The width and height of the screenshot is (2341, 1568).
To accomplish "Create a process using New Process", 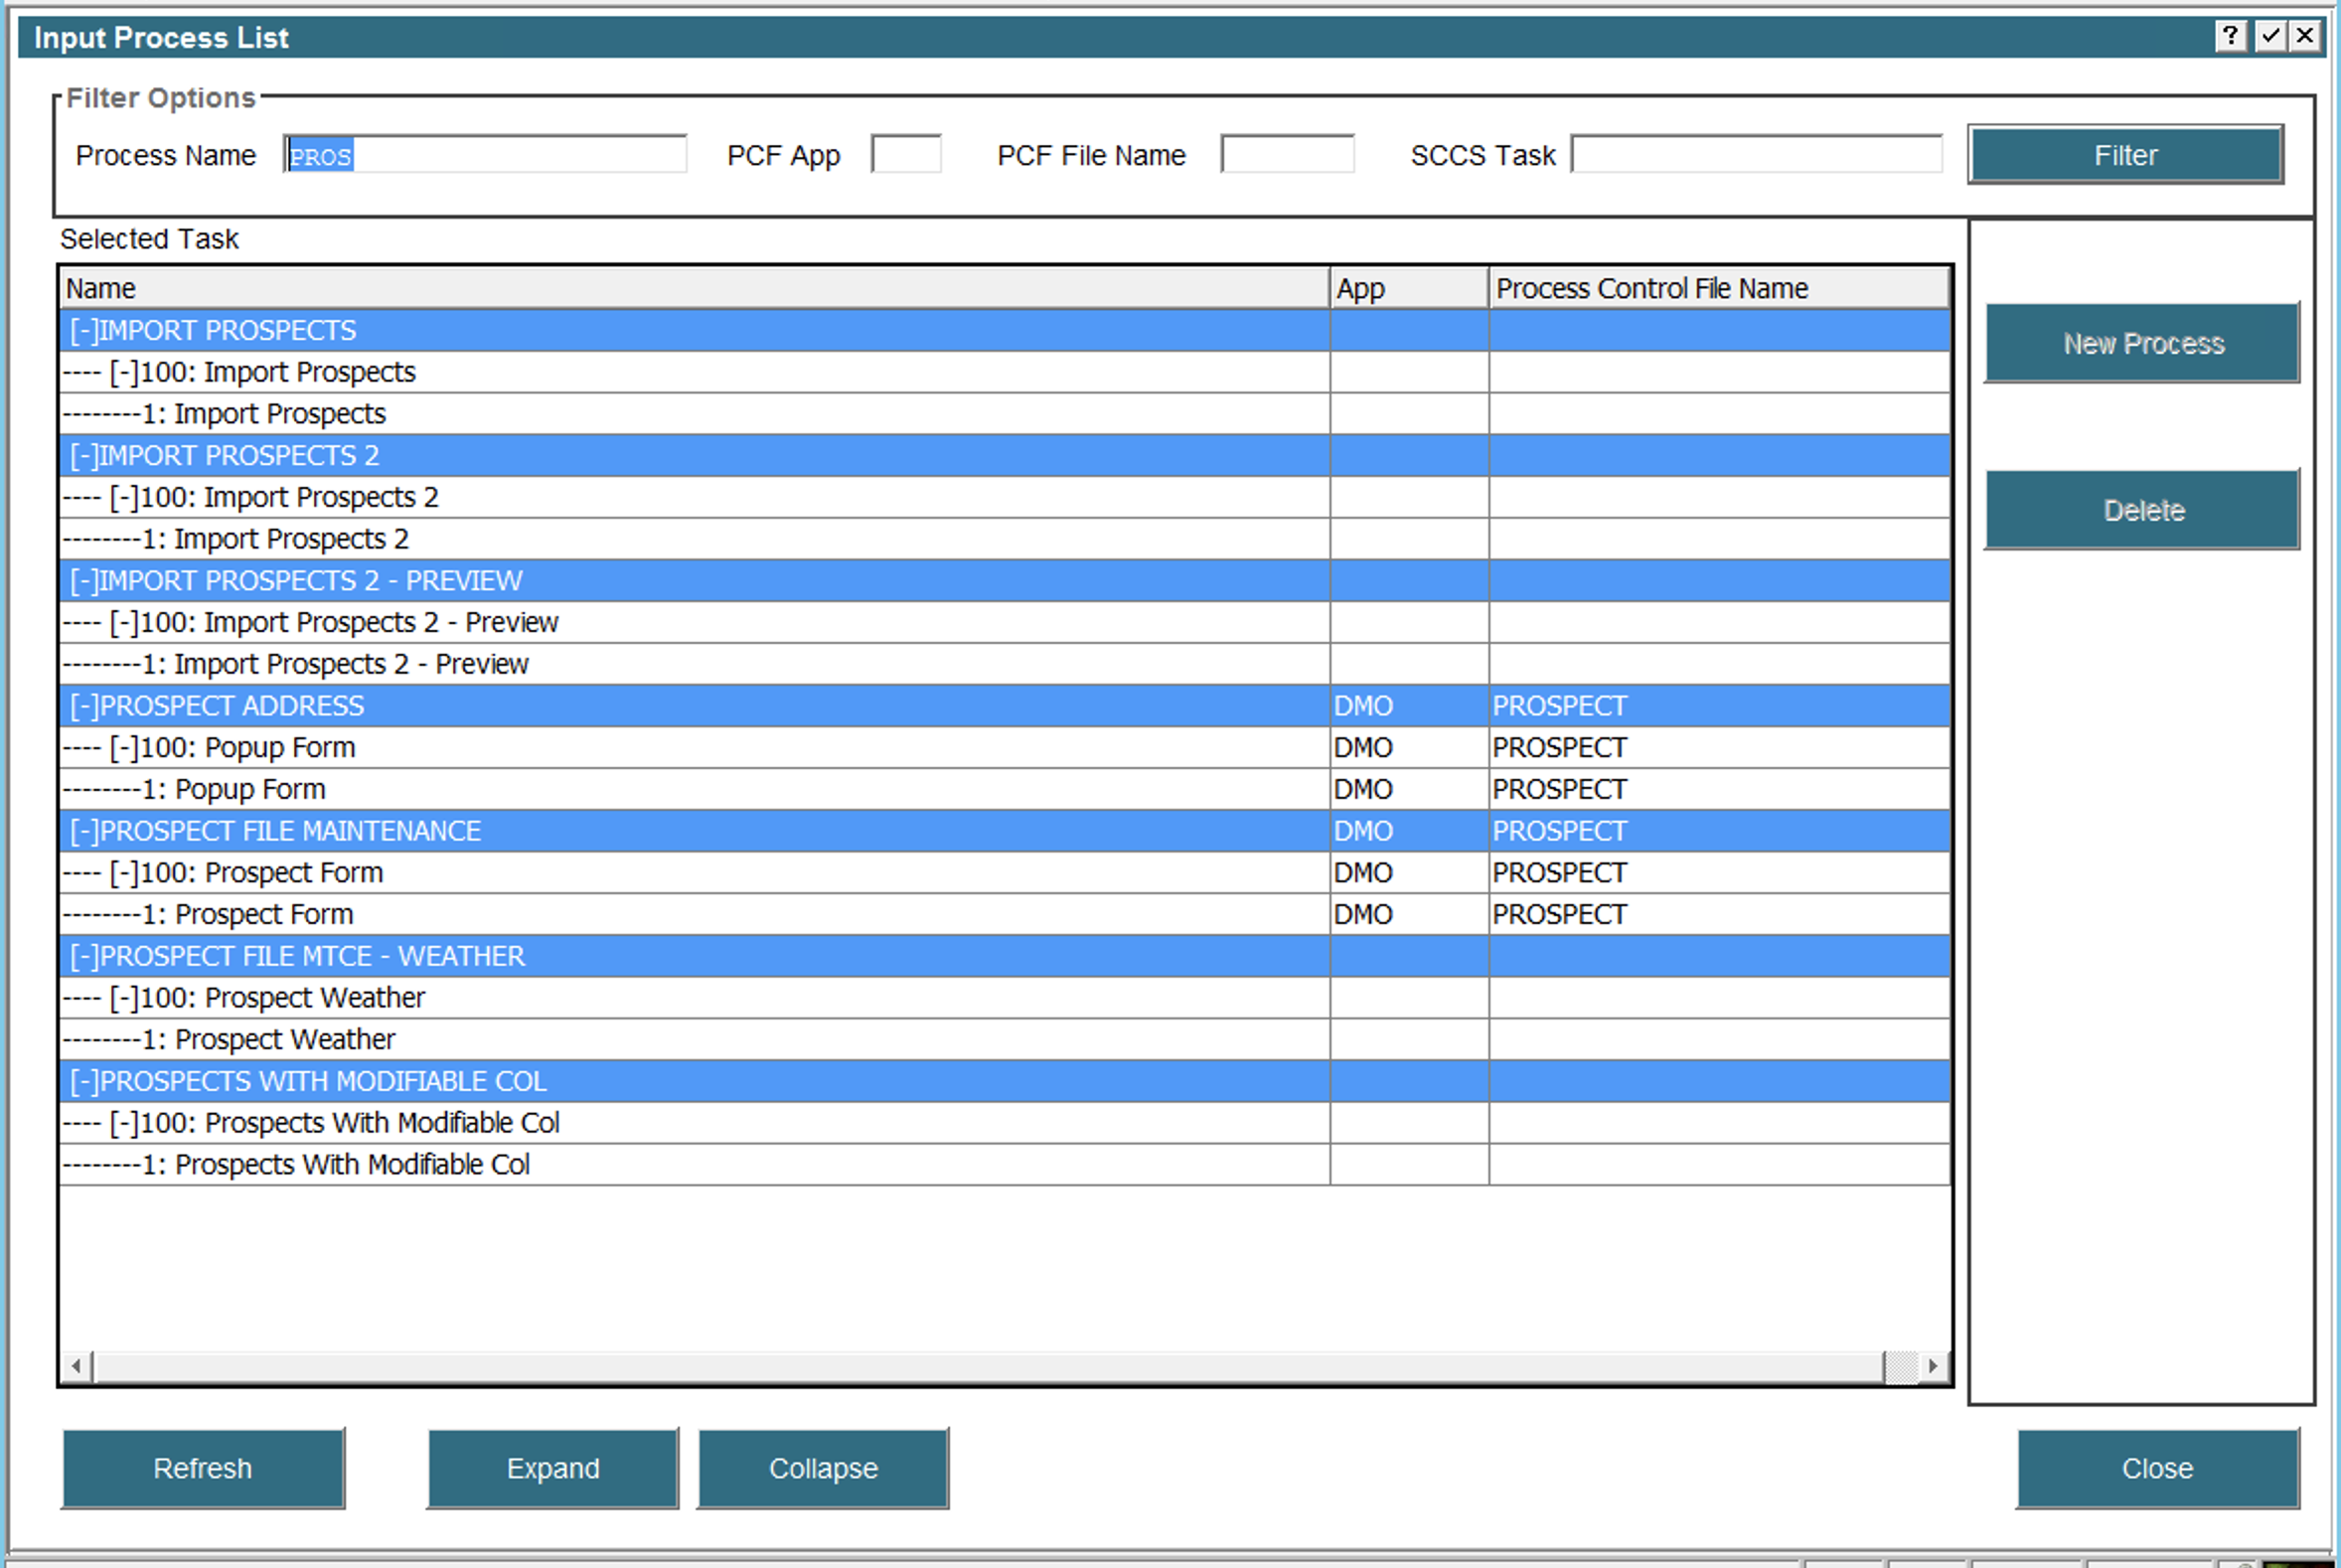I will 2142,343.
